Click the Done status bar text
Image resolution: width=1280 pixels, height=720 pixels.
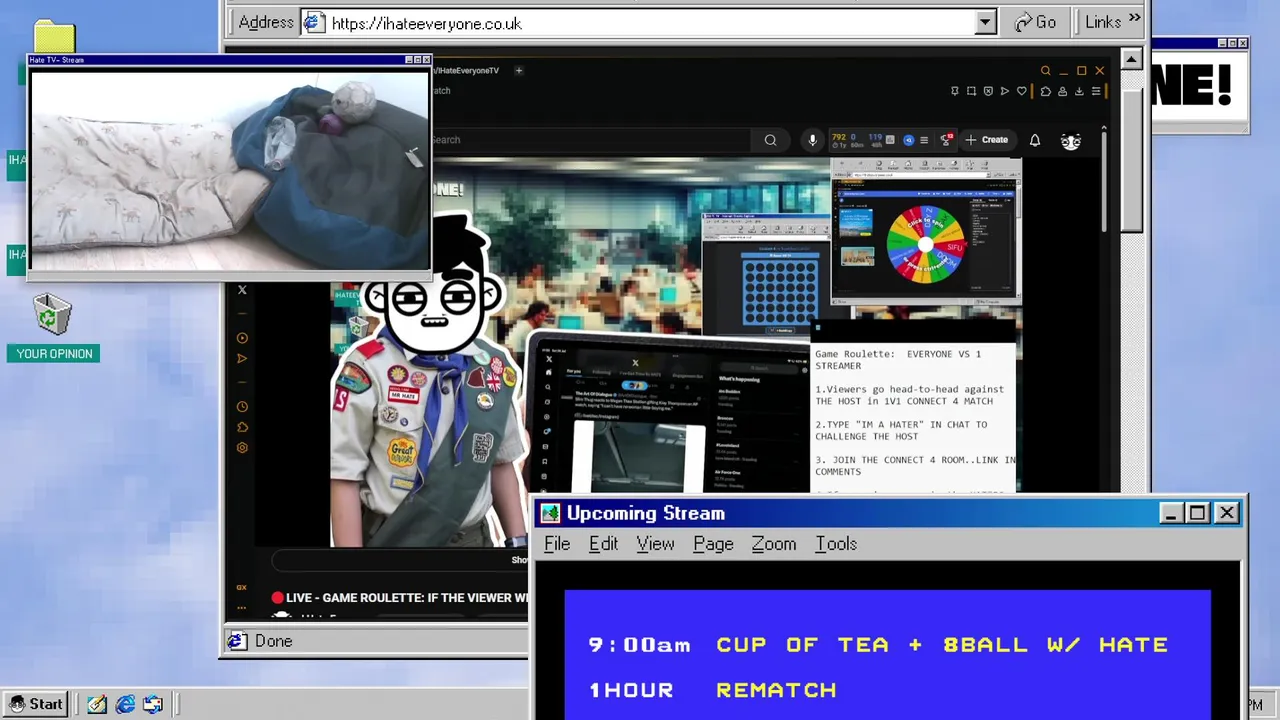pos(273,642)
